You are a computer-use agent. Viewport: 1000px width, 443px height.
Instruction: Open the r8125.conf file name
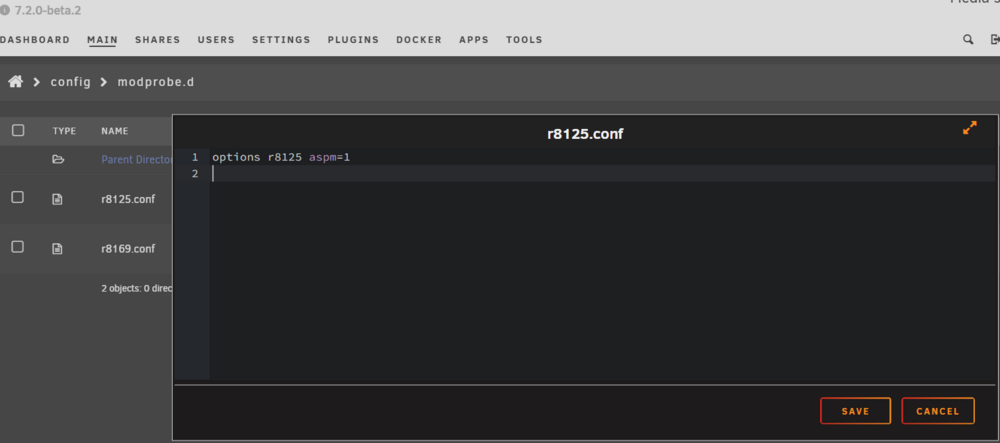[128, 199]
